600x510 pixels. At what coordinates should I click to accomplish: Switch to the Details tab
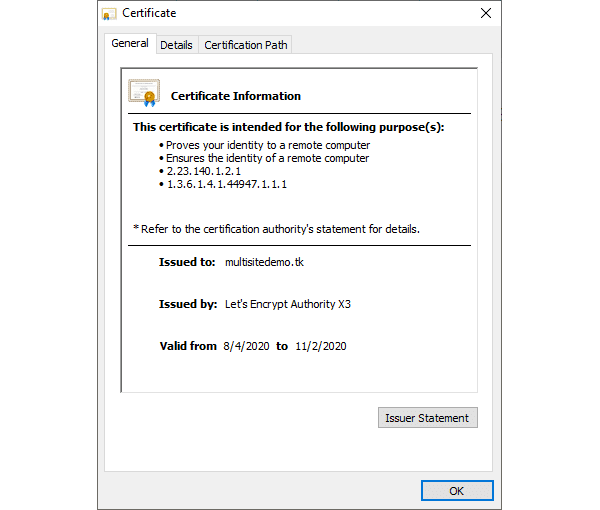(x=176, y=45)
